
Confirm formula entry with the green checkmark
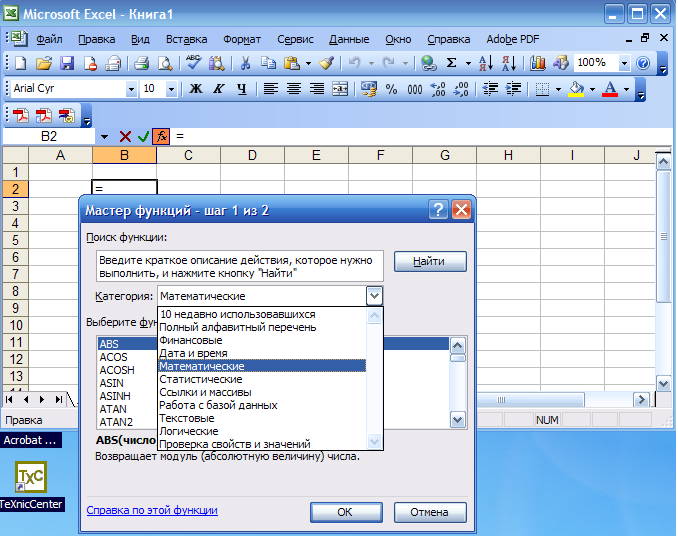[144, 137]
